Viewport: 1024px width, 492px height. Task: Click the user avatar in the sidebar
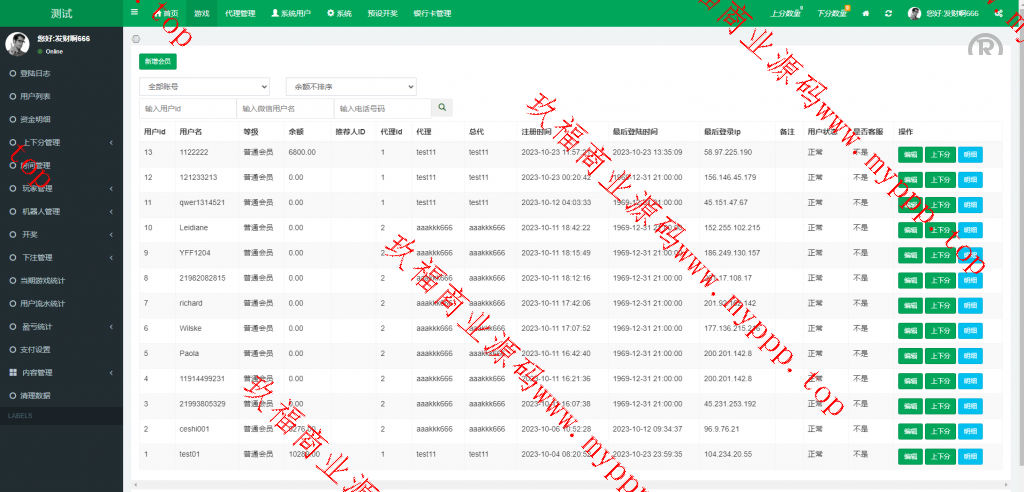click(17, 43)
